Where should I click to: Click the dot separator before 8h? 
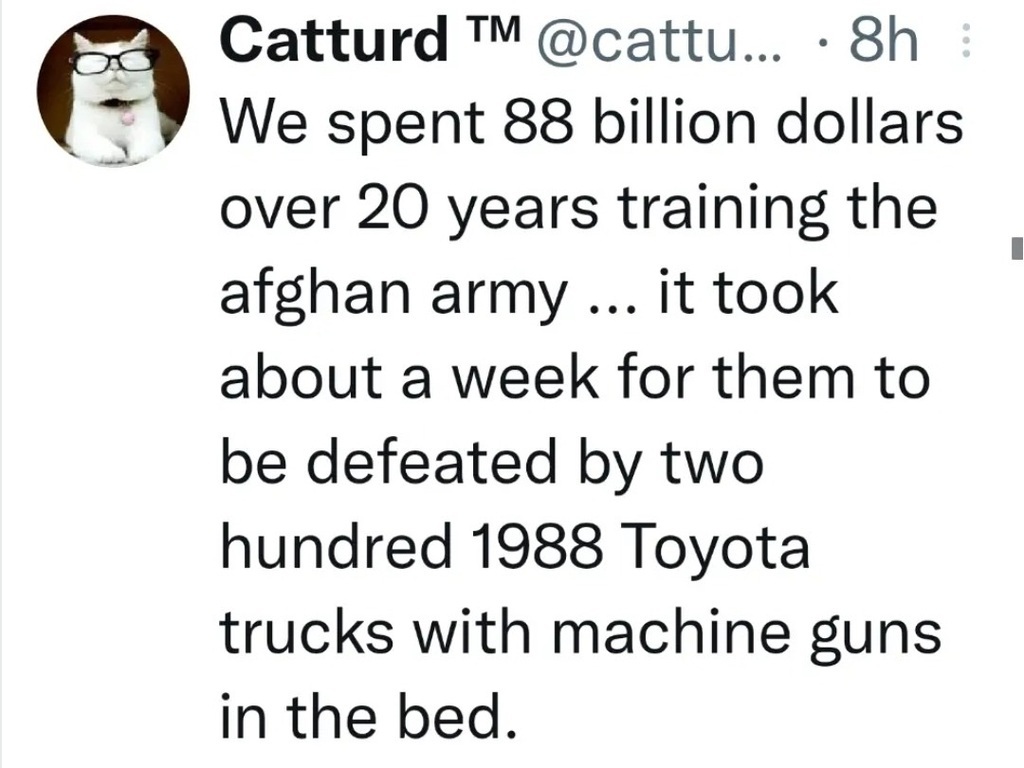click(x=824, y=43)
